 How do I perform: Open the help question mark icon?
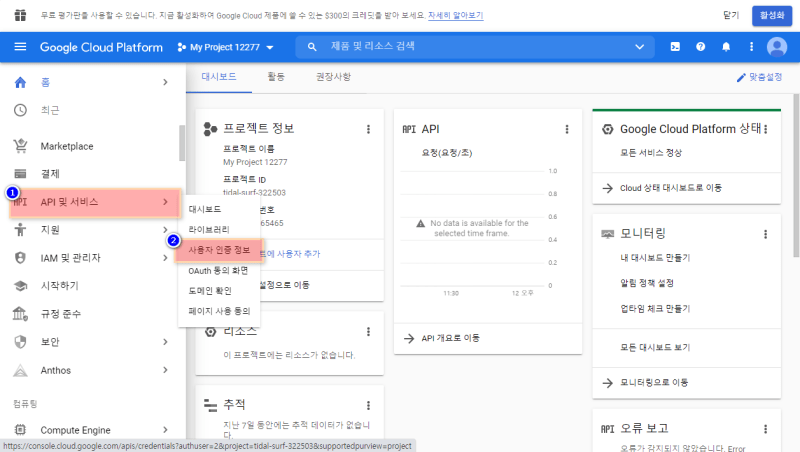(701, 47)
